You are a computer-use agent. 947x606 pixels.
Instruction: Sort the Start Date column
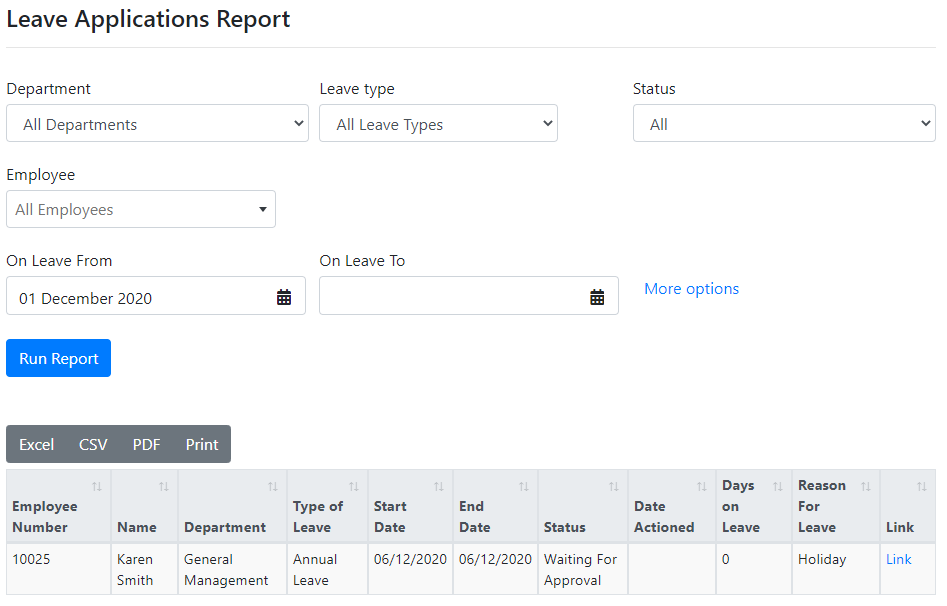coord(439,486)
